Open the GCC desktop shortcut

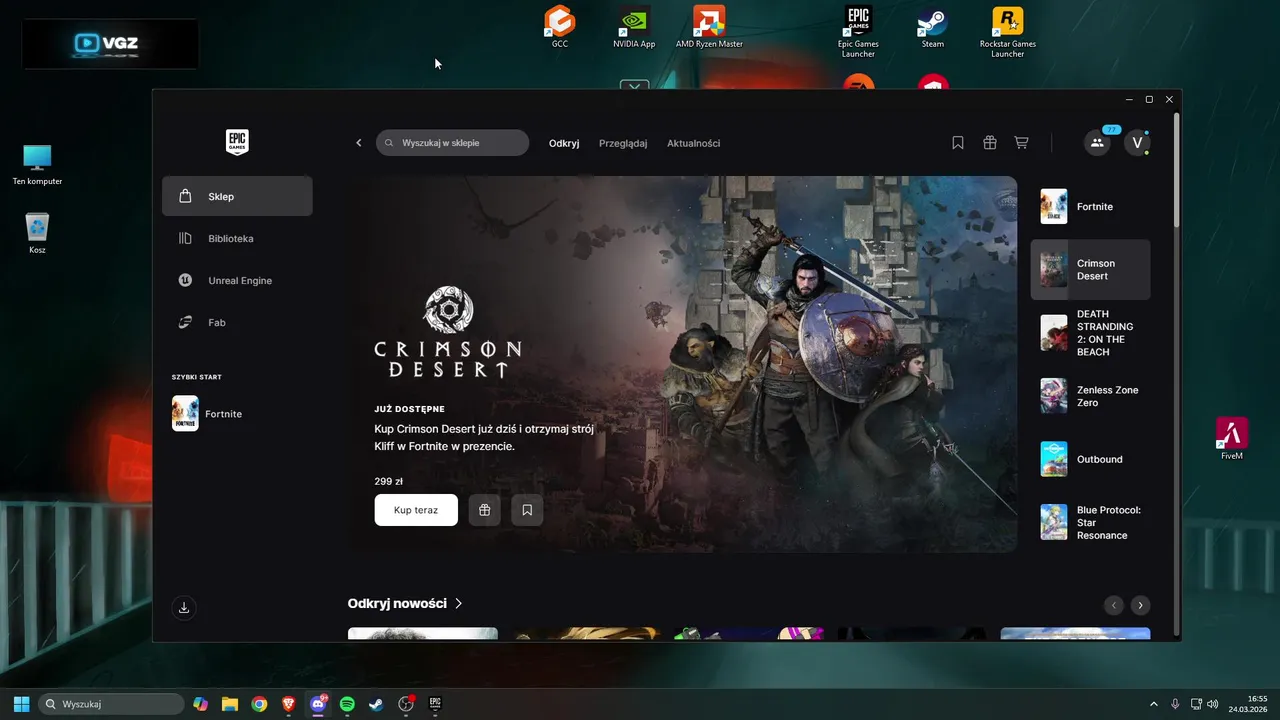(560, 26)
